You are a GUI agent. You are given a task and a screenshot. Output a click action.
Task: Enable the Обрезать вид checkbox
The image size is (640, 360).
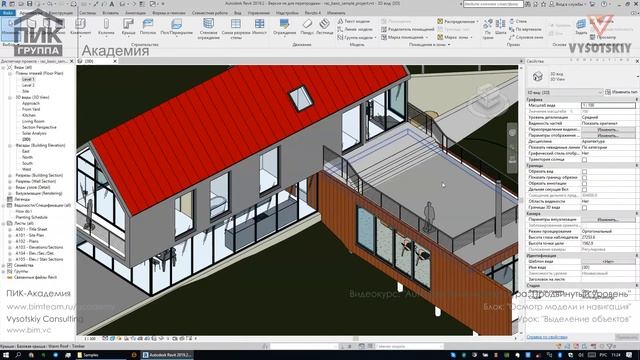584,171
